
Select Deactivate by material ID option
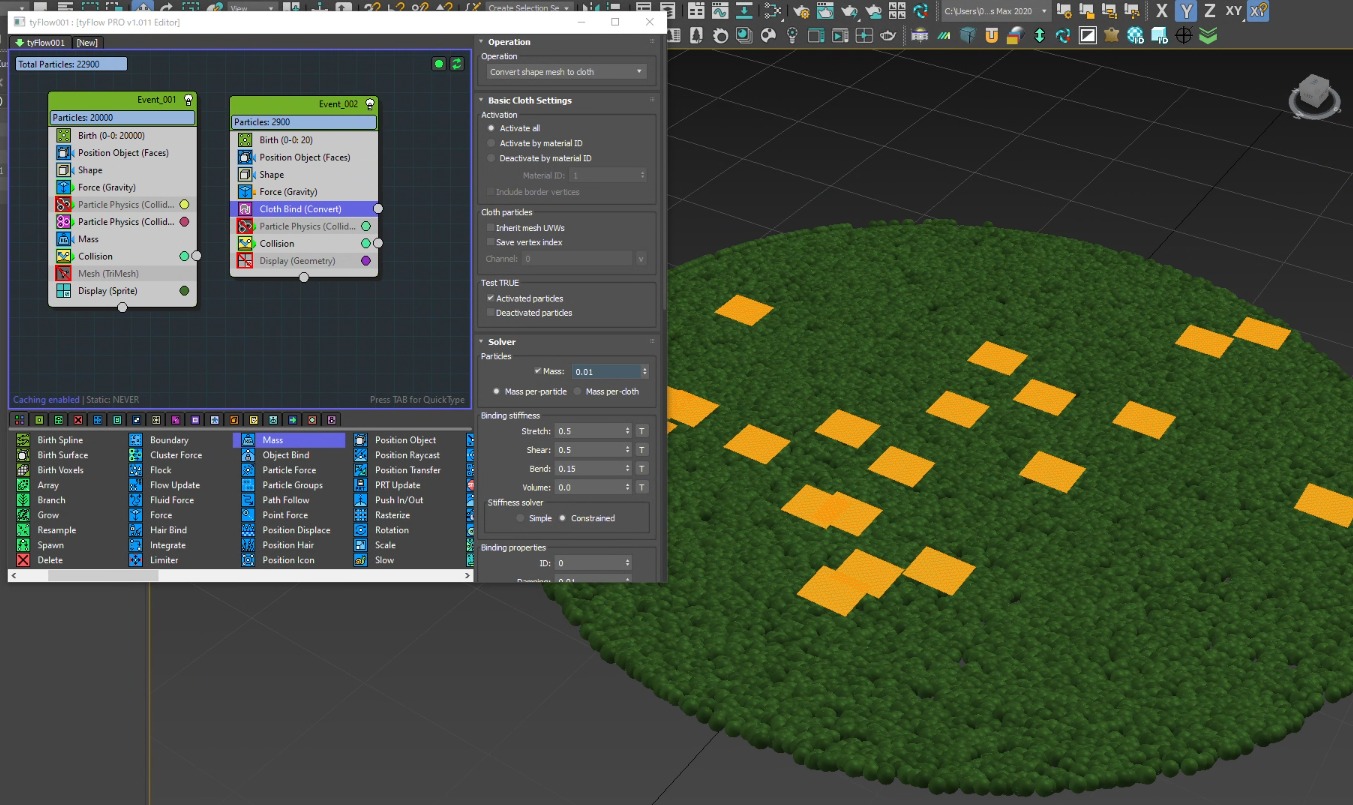tap(491, 158)
